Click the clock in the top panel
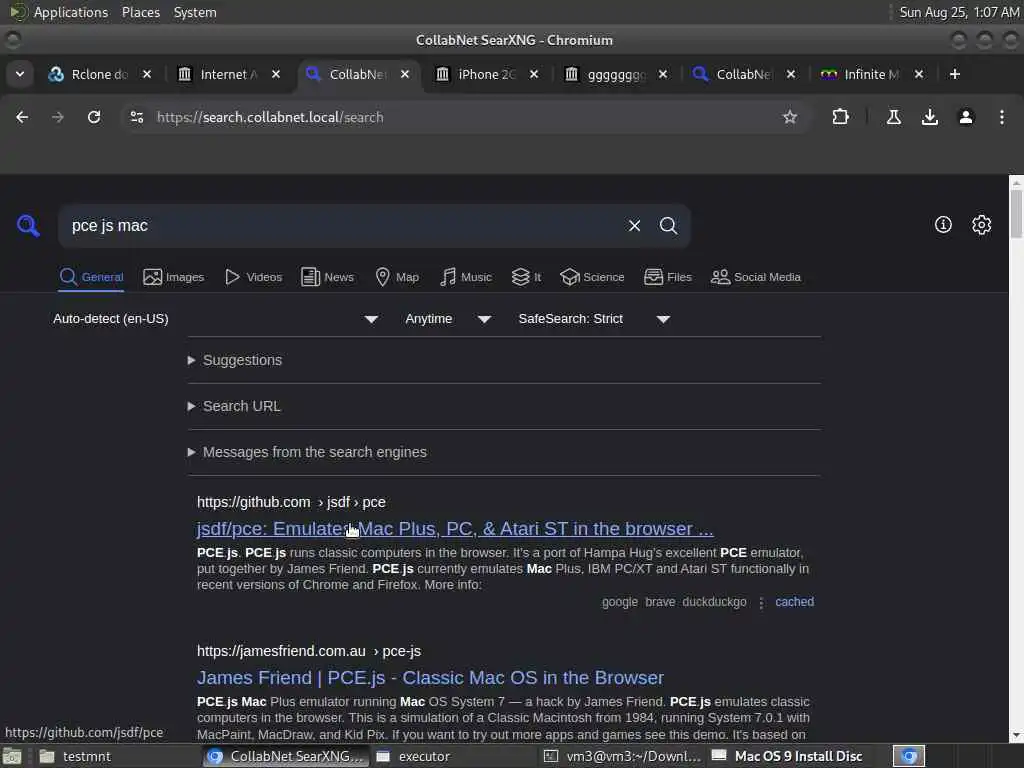Viewport: 1024px width, 768px height. pyautogui.click(x=959, y=12)
